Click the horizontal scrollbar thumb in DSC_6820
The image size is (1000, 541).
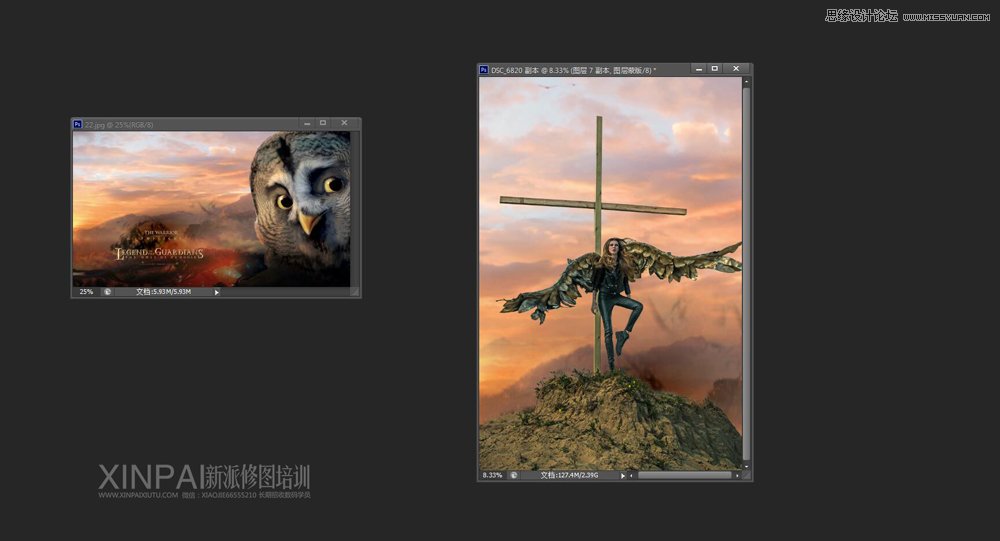(684, 475)
